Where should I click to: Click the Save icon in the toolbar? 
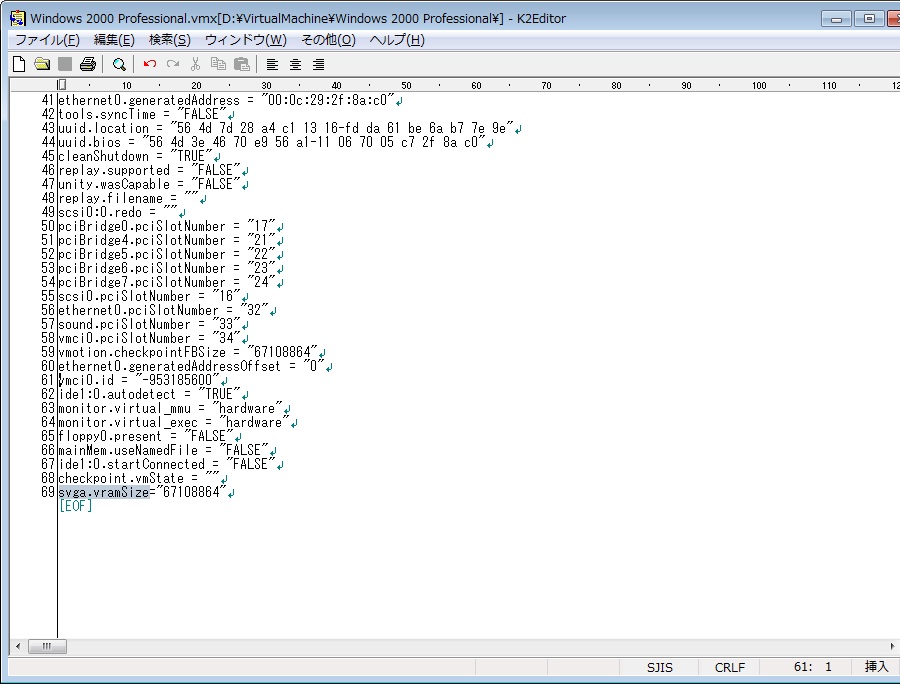[65, 64]
